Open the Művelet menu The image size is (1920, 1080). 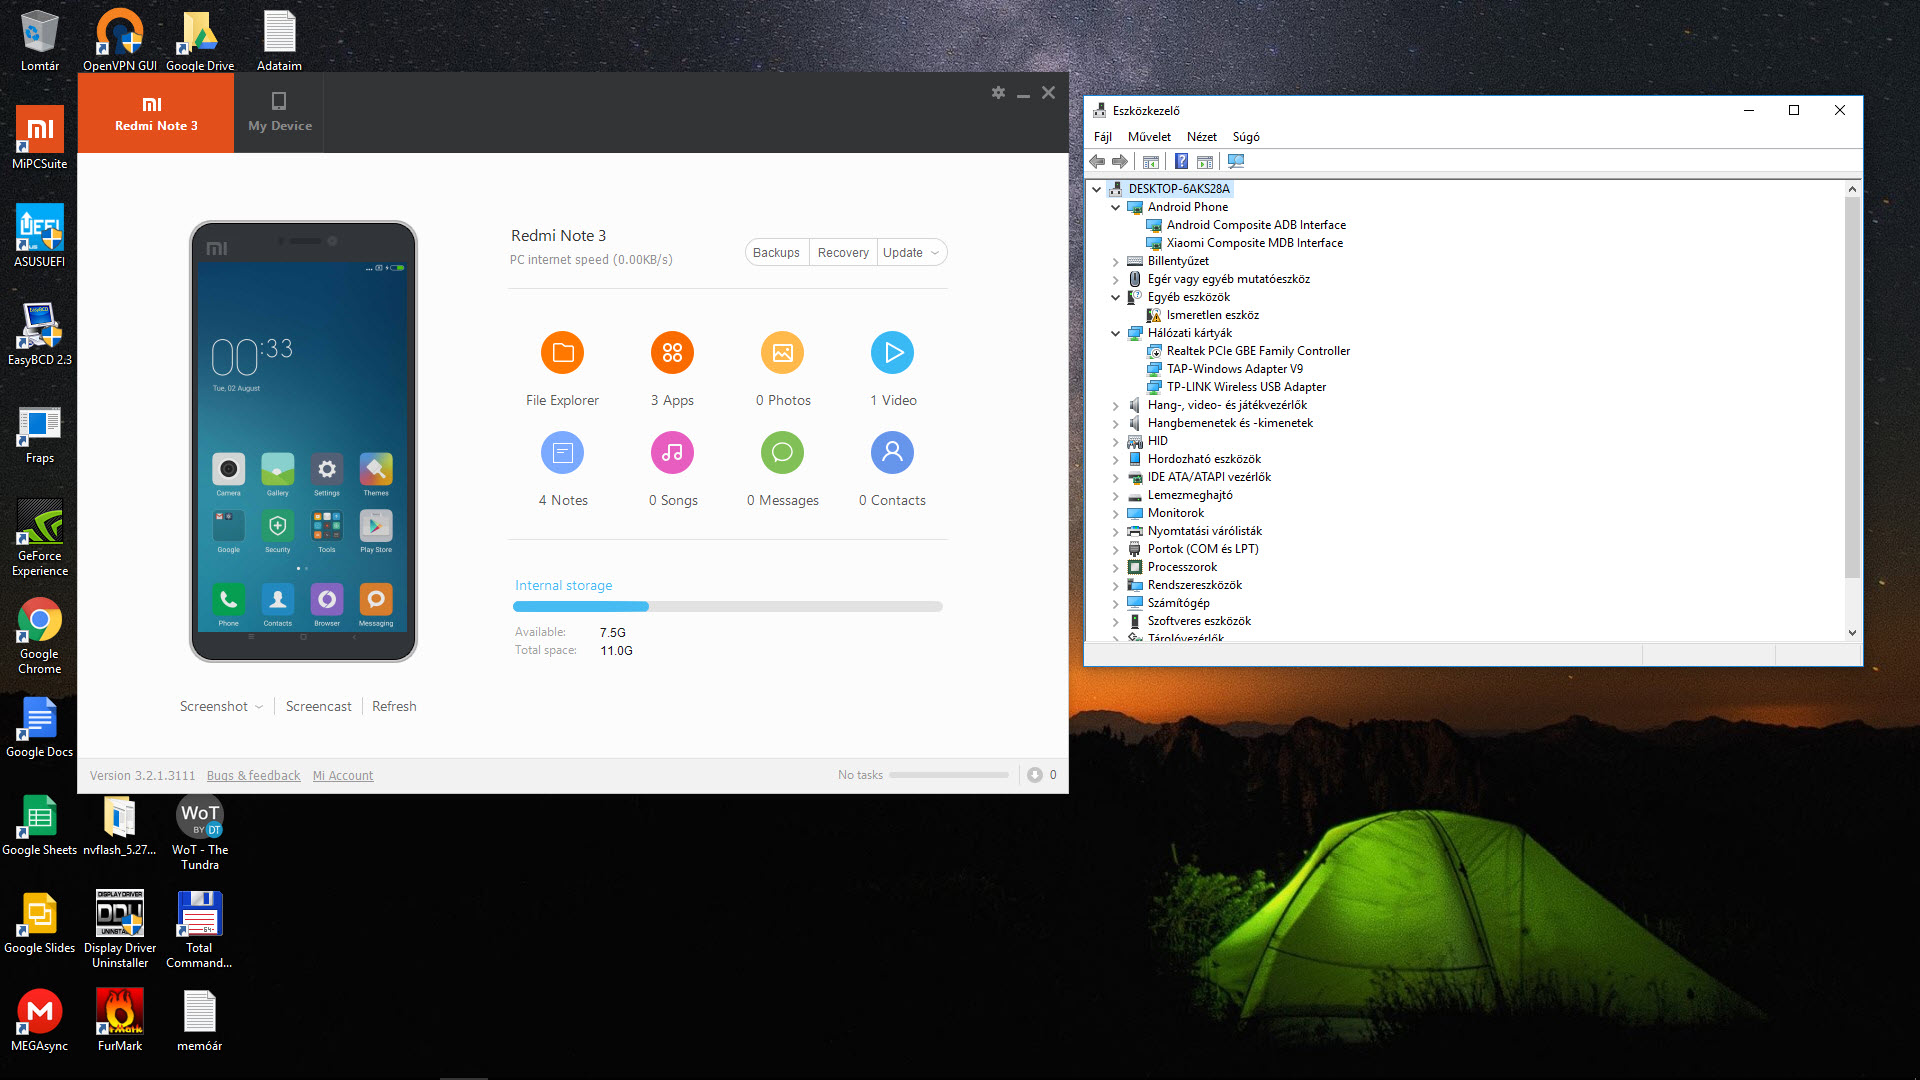[x=1149, y=137]
